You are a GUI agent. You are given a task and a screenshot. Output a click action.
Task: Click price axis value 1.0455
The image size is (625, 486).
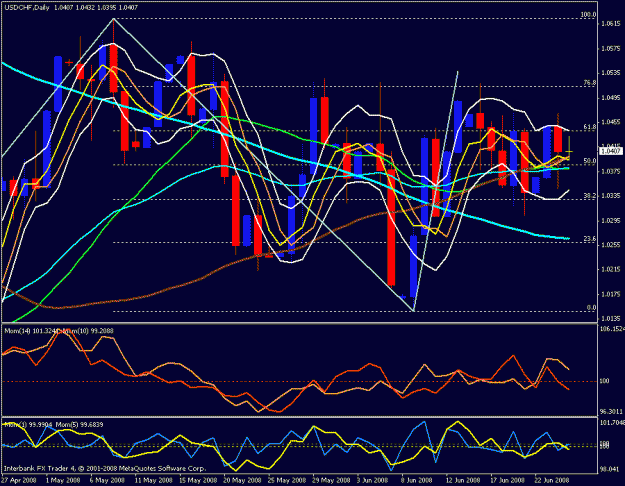coord(611,122)
